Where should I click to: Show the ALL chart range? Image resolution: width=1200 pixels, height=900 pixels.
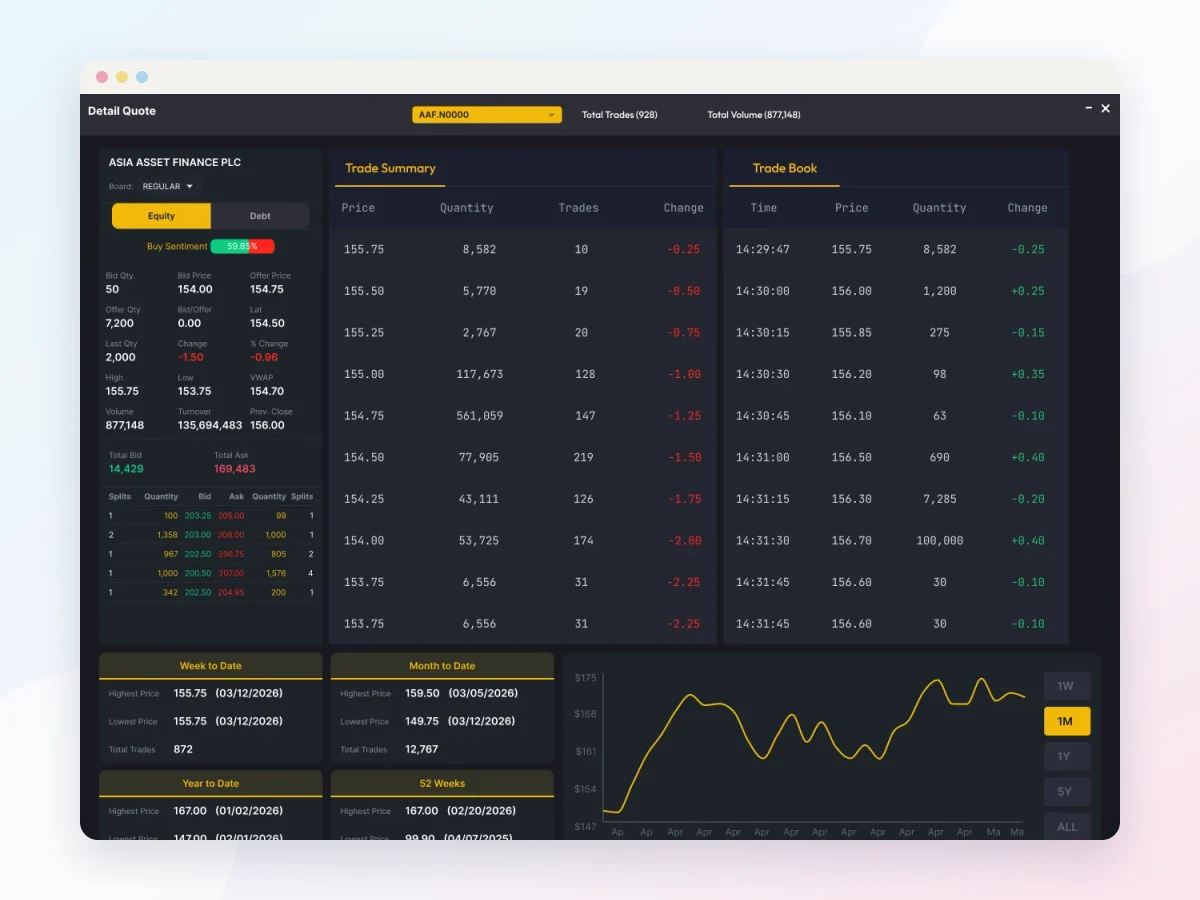pos(1066,826)
